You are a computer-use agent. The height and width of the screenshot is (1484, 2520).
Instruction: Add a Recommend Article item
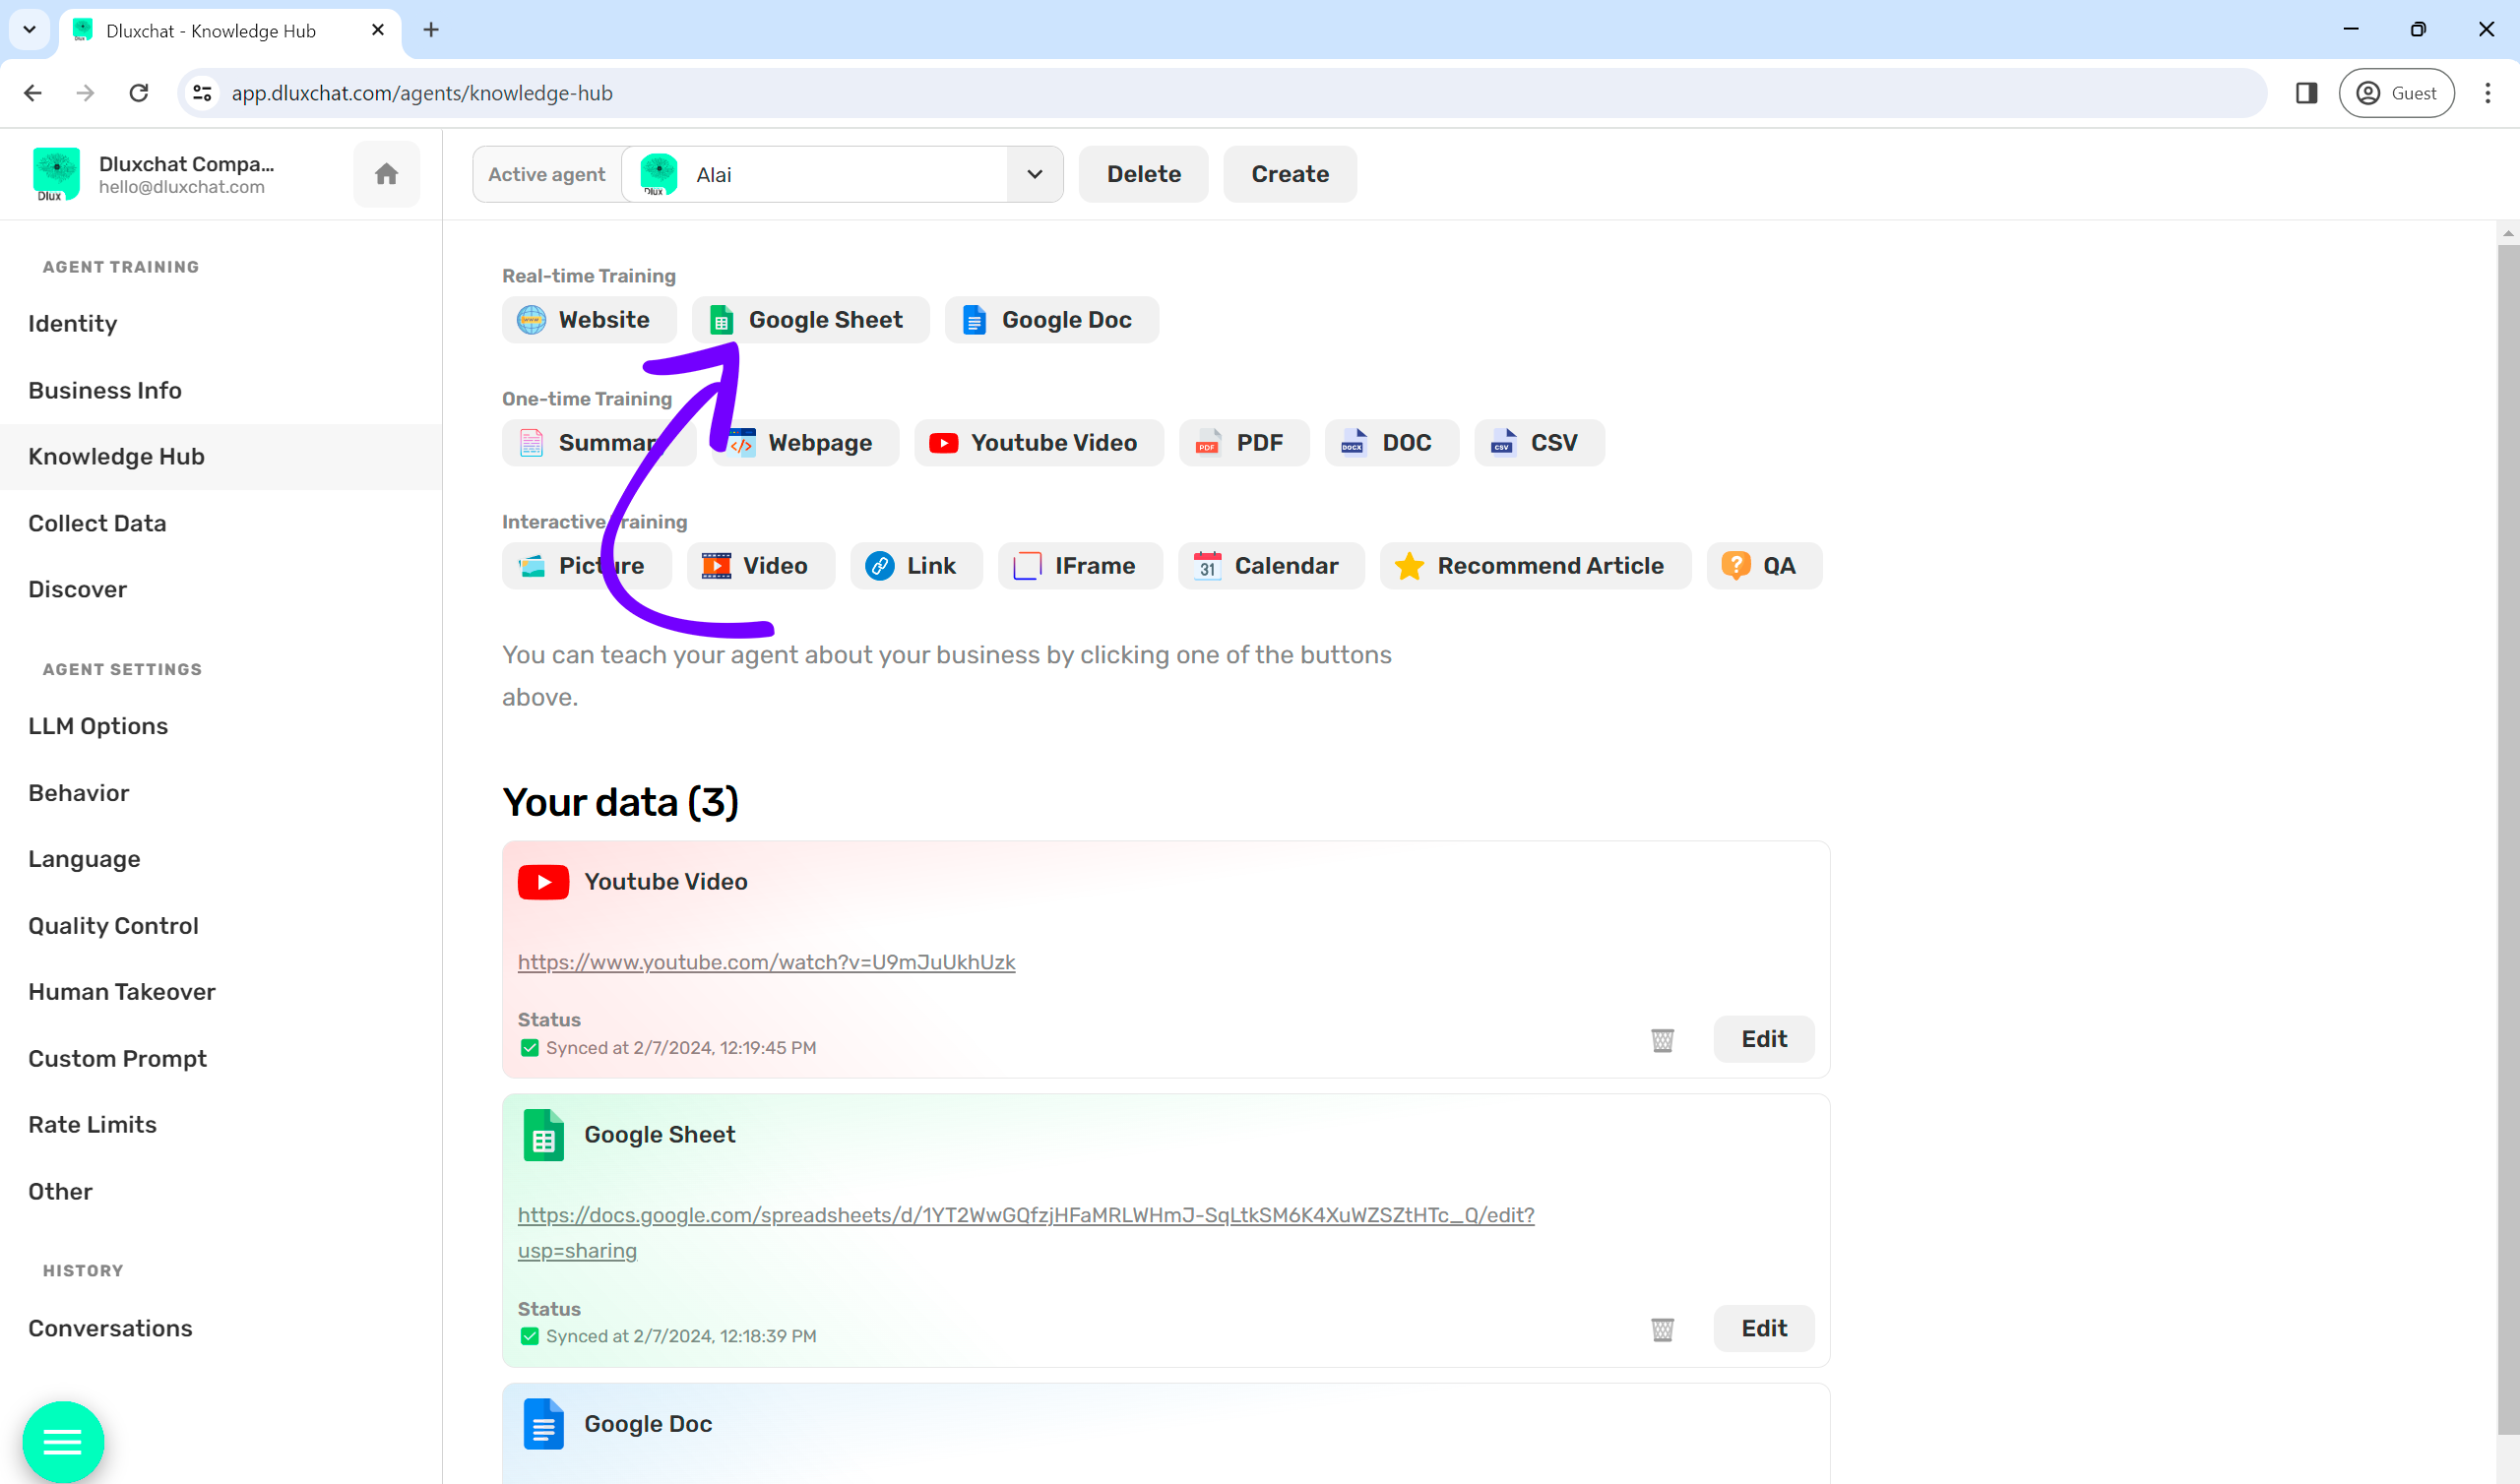pos(1534,566)
